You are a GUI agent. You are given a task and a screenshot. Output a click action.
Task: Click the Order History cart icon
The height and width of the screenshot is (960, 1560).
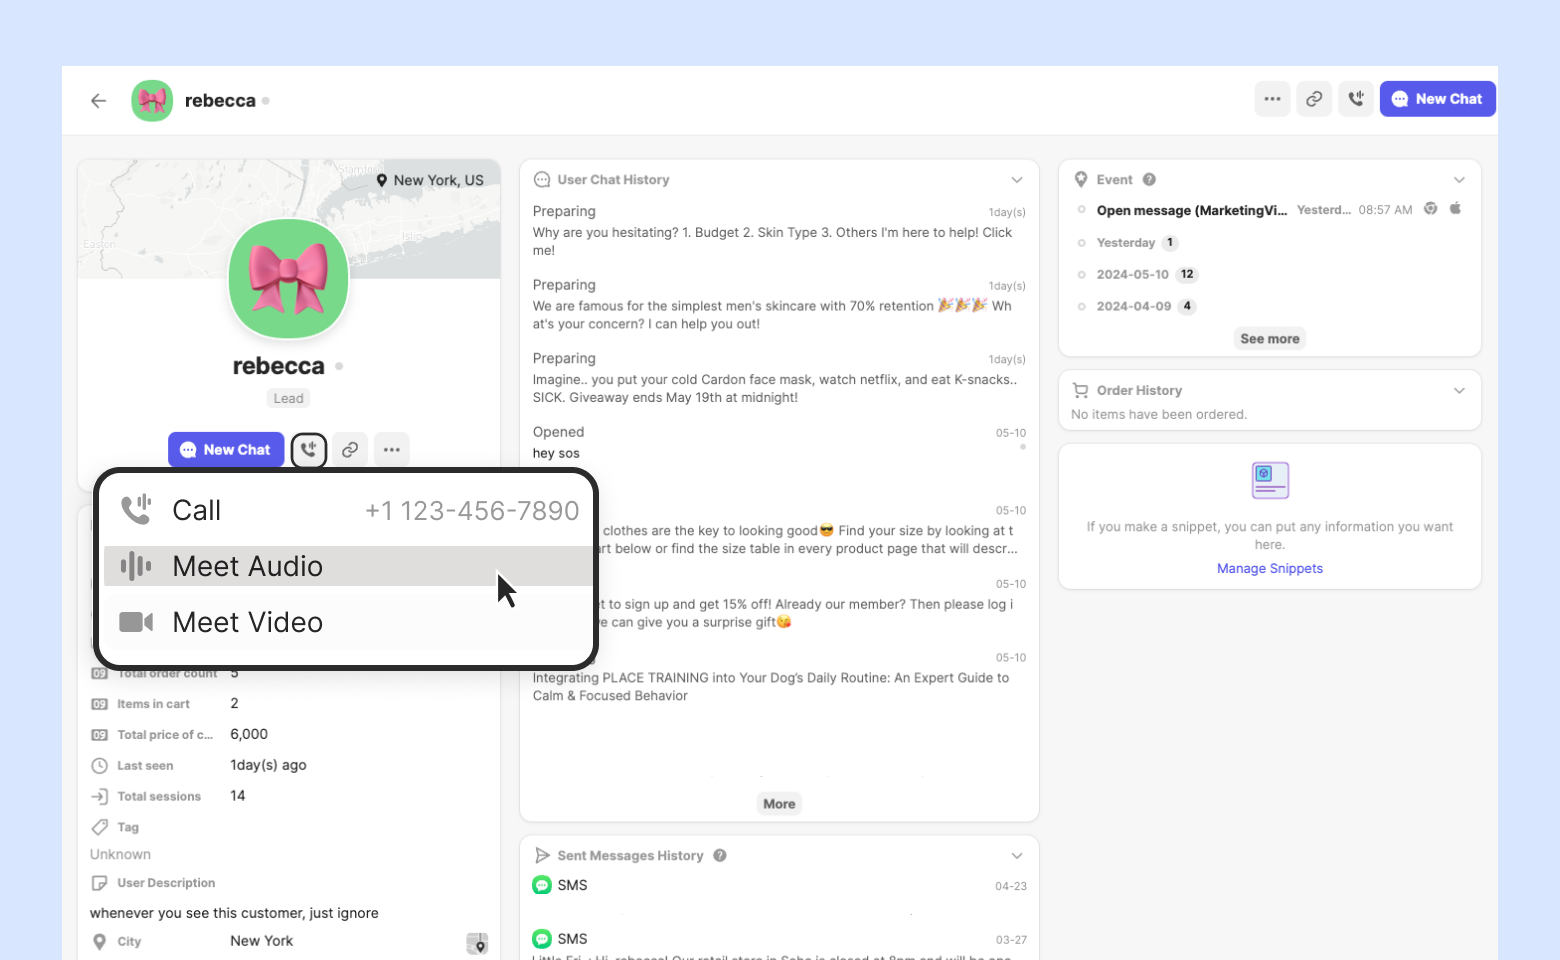[x=1081, y=391]
